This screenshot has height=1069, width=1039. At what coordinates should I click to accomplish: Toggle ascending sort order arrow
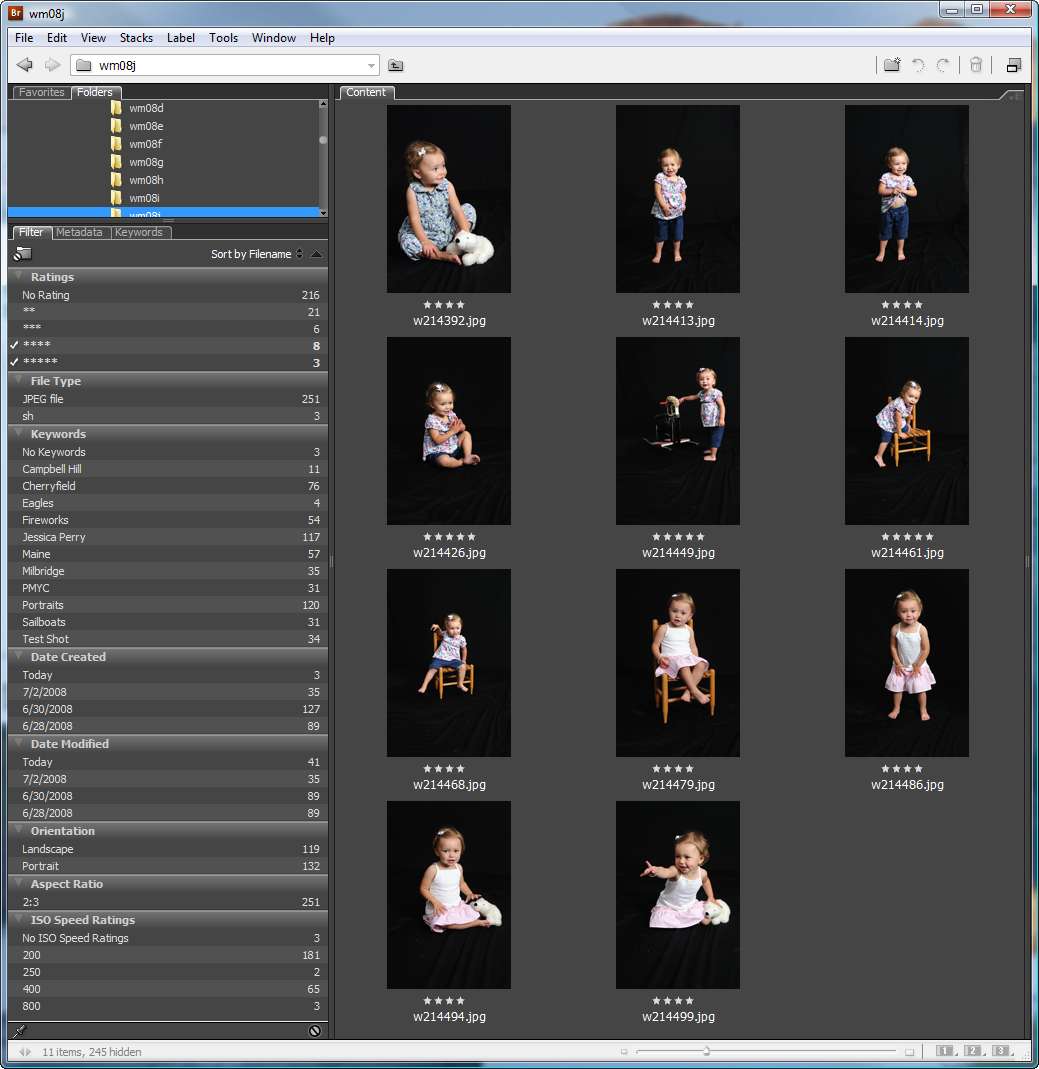coord(316,254)
